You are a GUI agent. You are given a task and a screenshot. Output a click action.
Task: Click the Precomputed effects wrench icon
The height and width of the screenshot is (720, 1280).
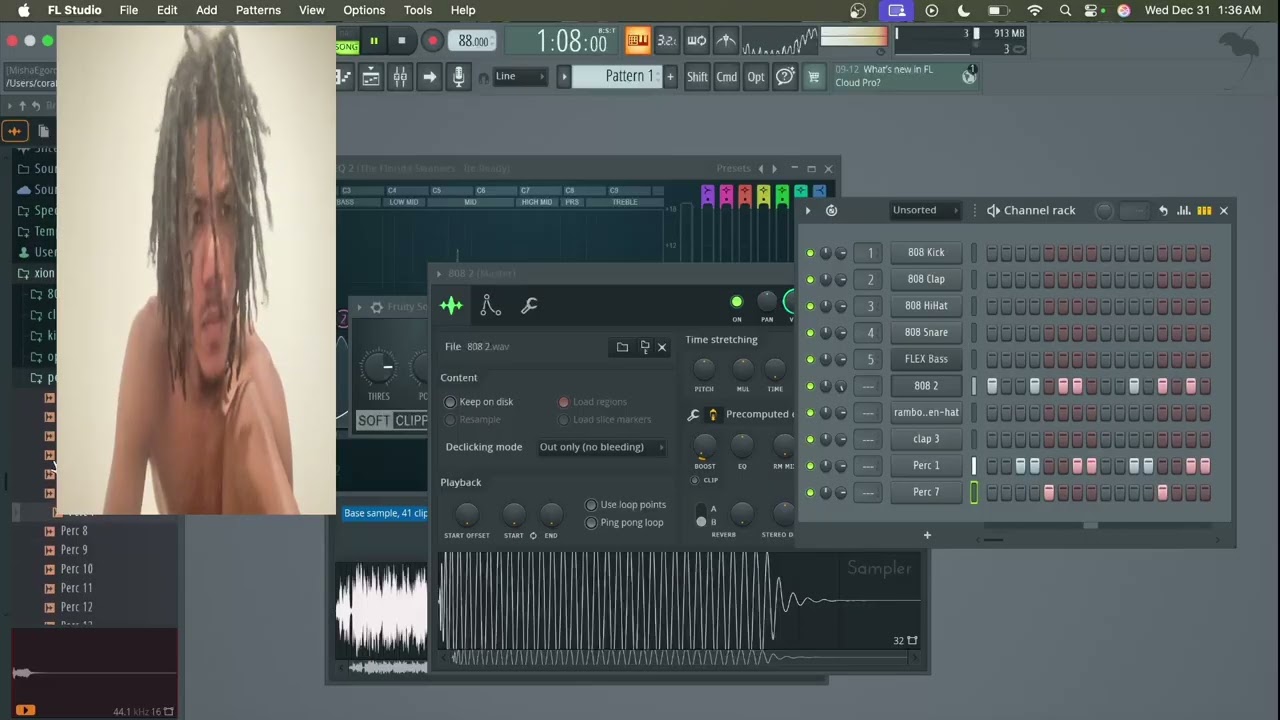click(x=693, y=414)
